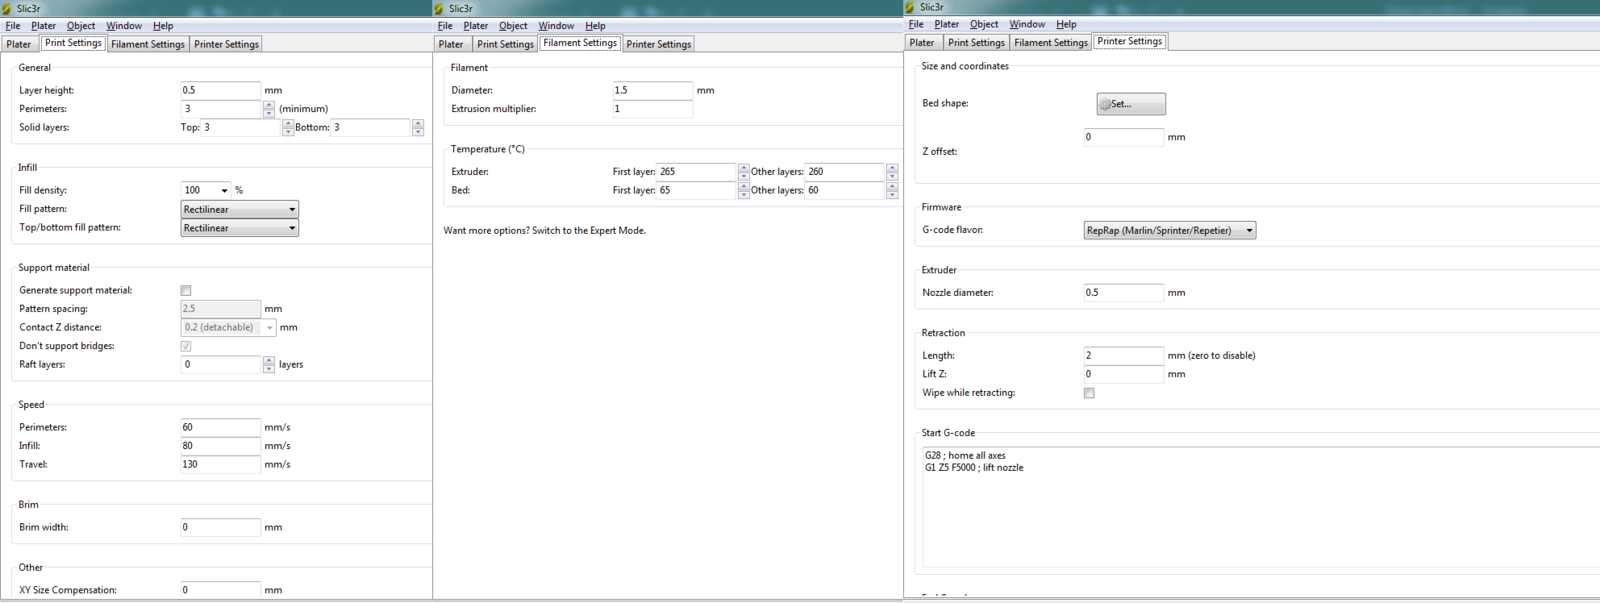The height and width of the screenshot is (603, 1600).
Task: Click the Don't support bridges checkbox
Action: 186,346
